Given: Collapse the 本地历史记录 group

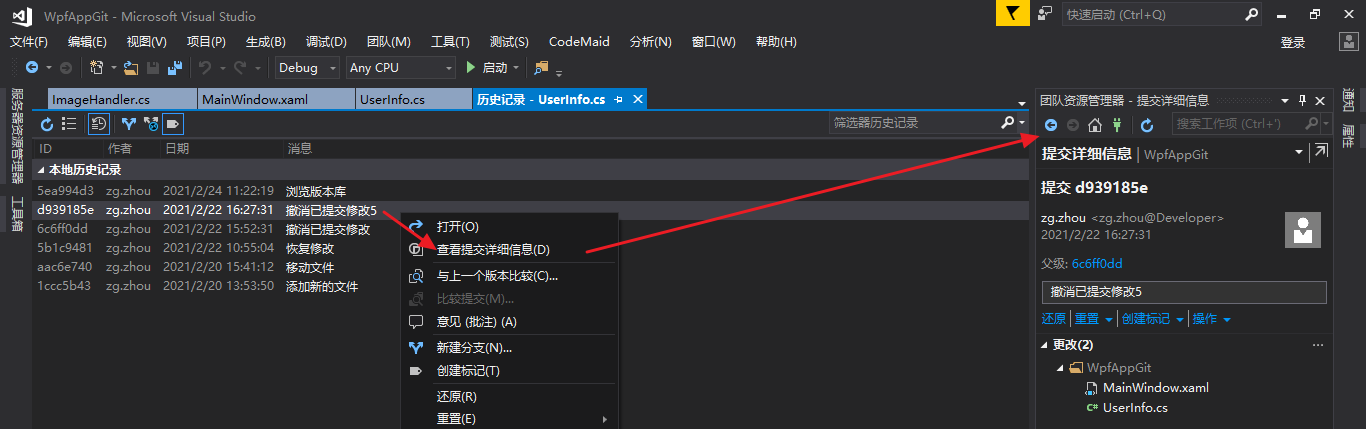Looking at the screenshot, I should [x=41, y=170].
